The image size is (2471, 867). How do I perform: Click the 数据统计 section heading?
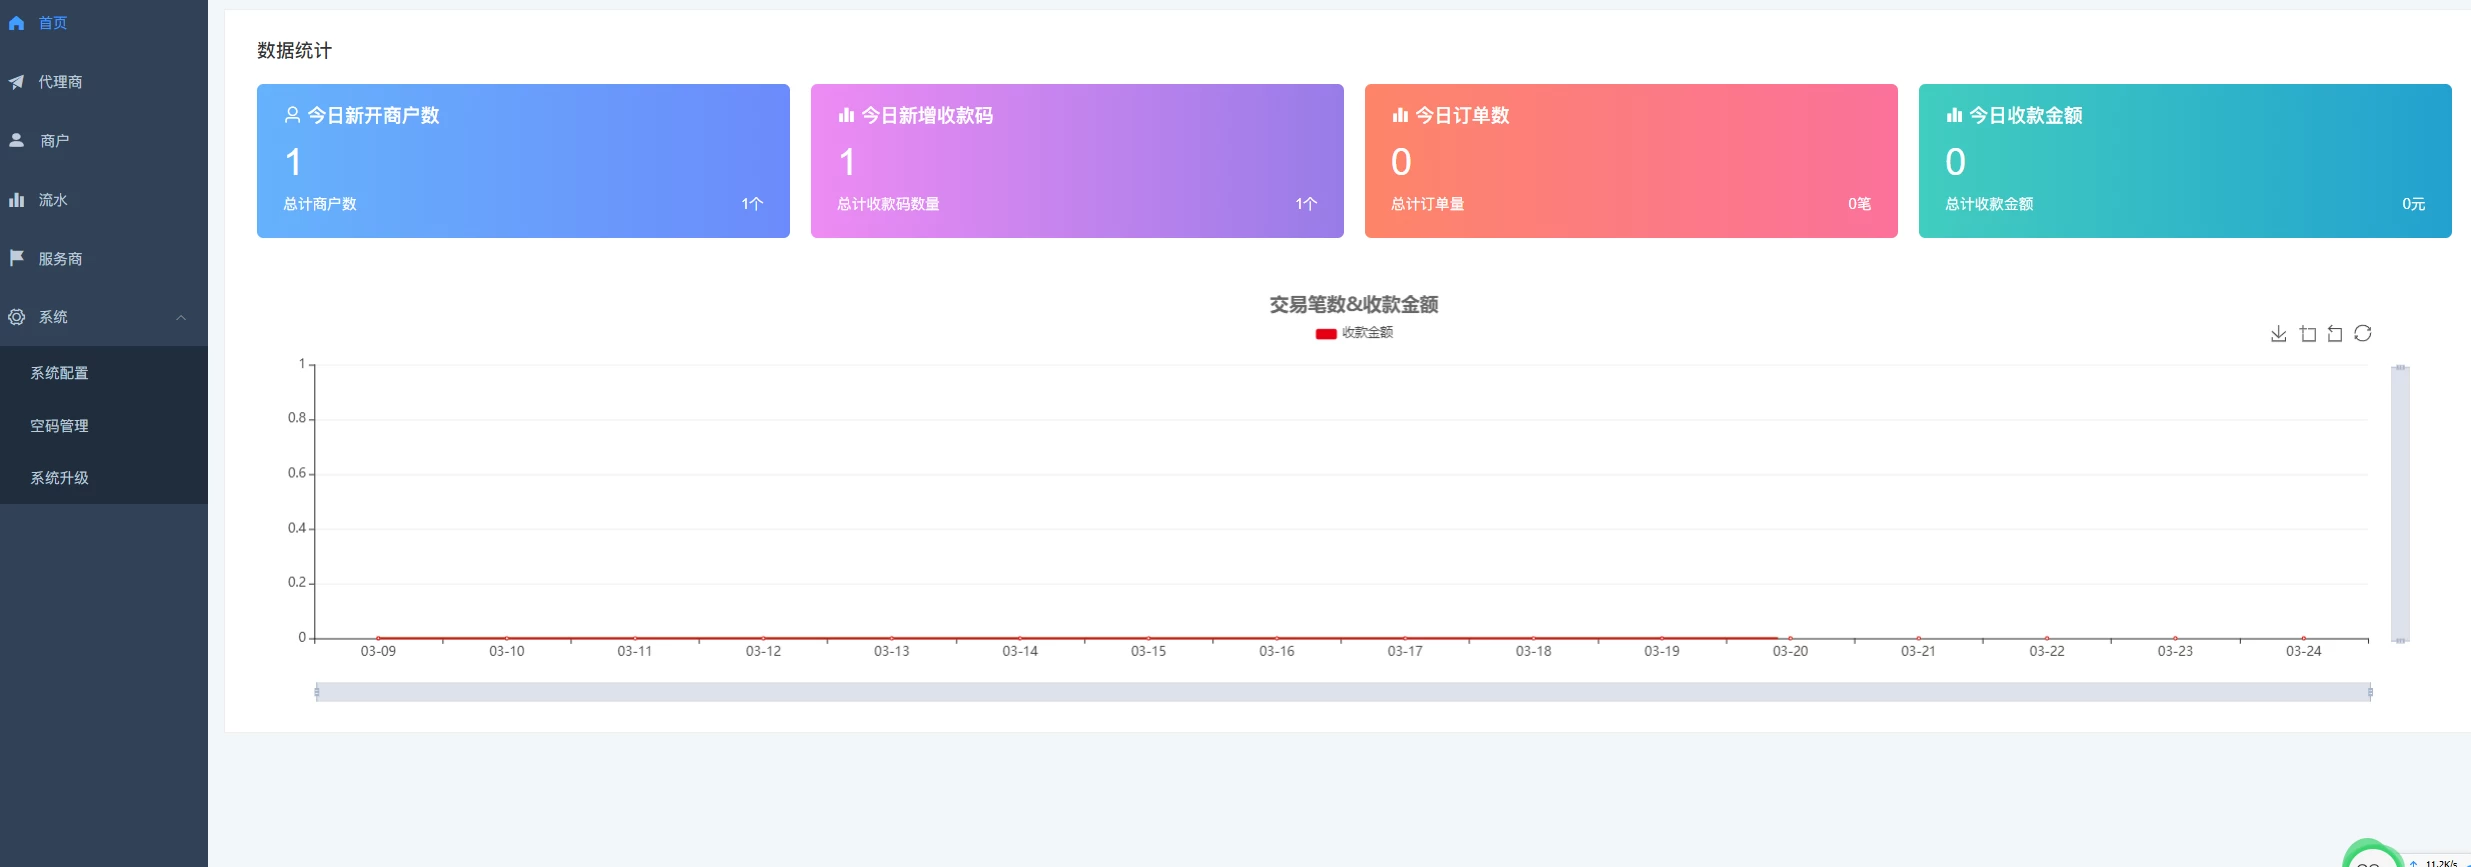[294, 51]
